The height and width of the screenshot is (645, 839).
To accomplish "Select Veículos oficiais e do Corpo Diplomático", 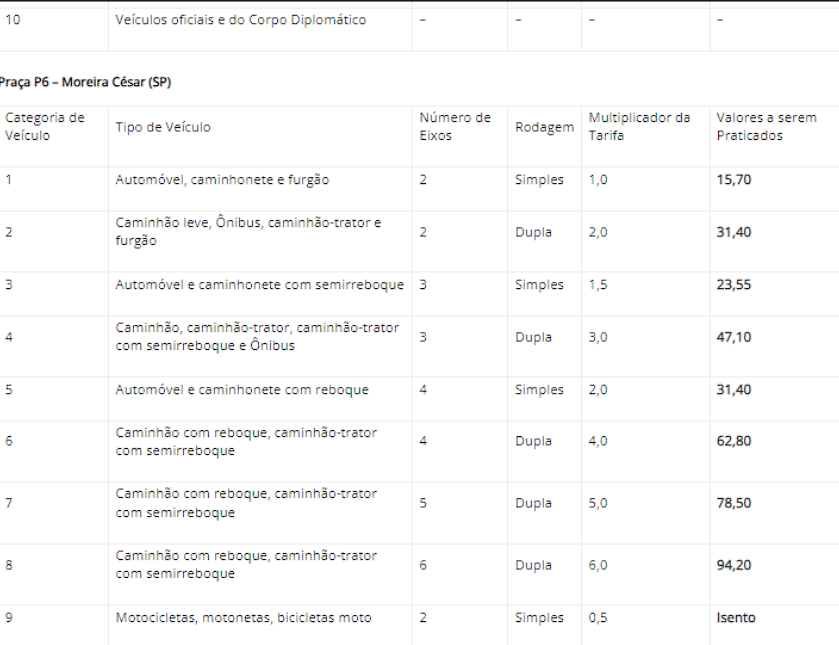I will pos(241,20).
